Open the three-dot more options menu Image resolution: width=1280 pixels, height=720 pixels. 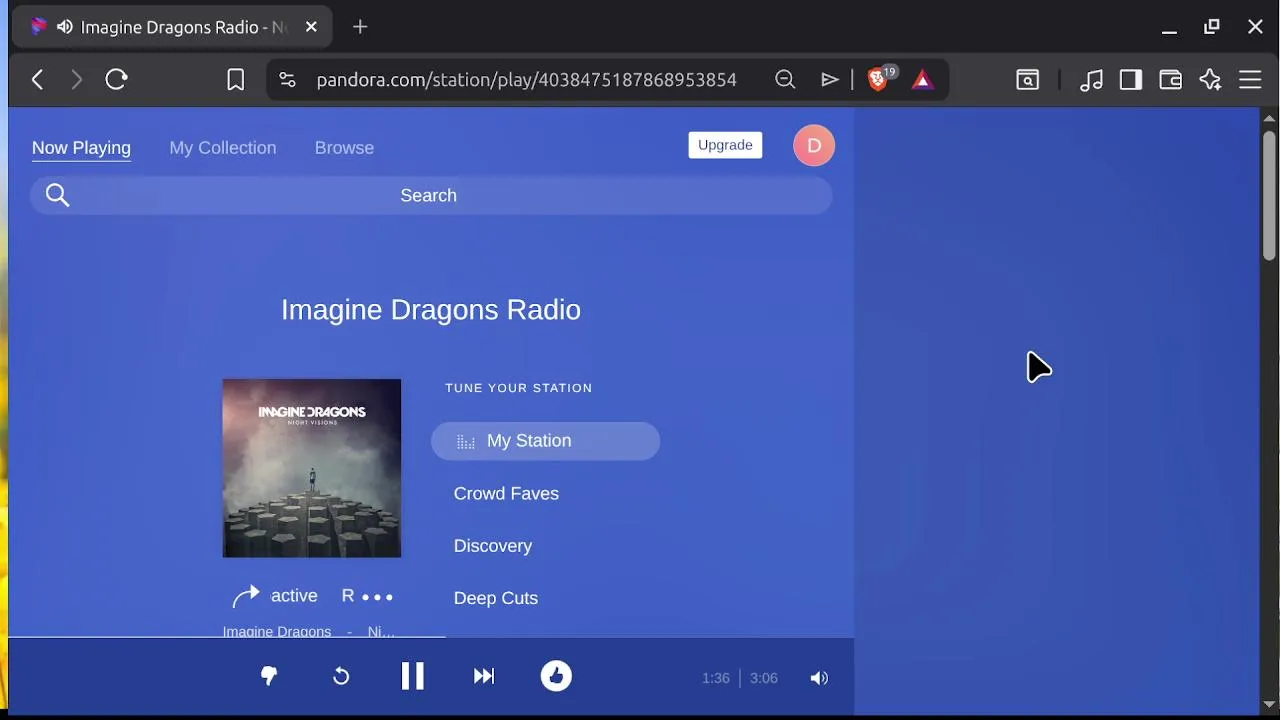click(x=377, y=597)
